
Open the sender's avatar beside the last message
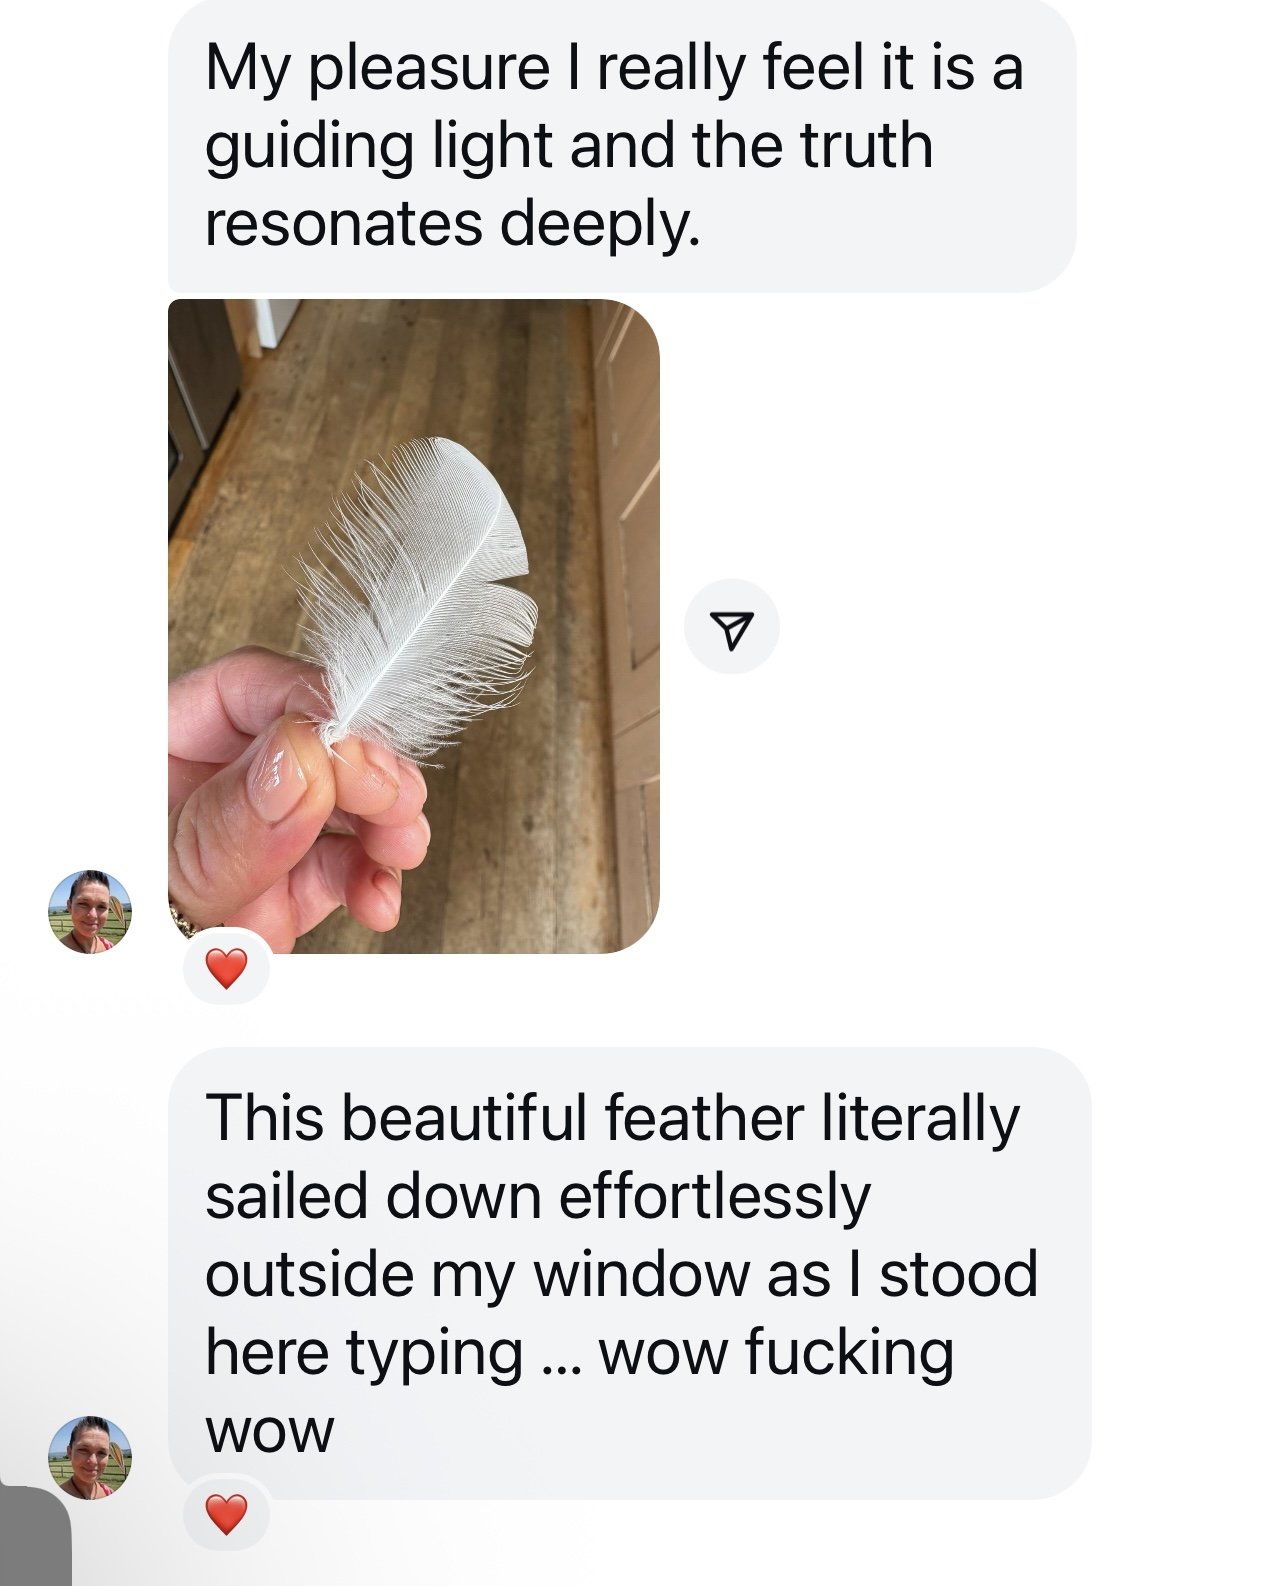coord(90,1456)
